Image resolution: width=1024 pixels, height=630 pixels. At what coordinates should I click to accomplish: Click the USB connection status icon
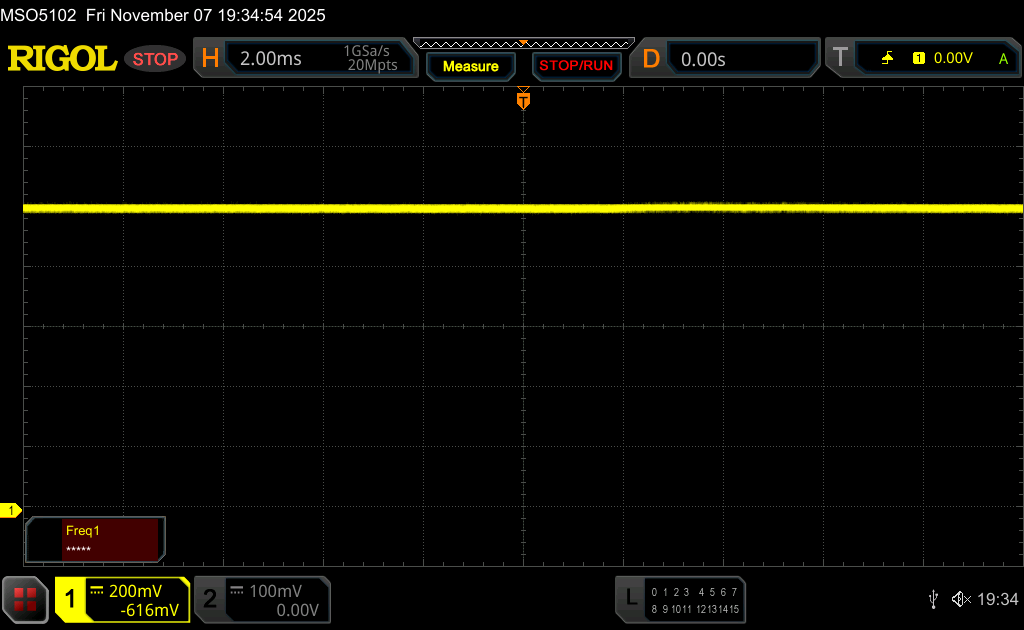[933, 599]
